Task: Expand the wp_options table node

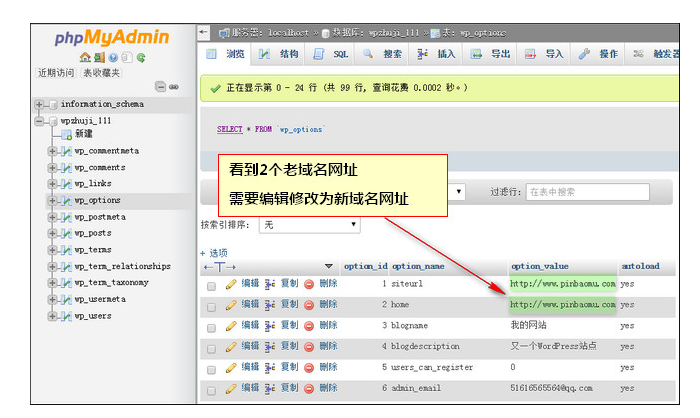Action: [52, 201]
